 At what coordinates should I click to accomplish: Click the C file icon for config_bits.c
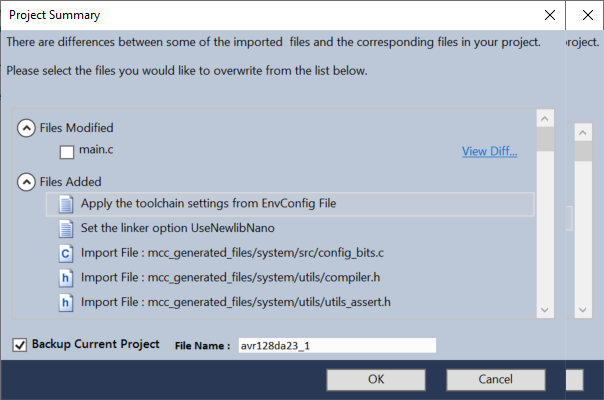point(67,252)
